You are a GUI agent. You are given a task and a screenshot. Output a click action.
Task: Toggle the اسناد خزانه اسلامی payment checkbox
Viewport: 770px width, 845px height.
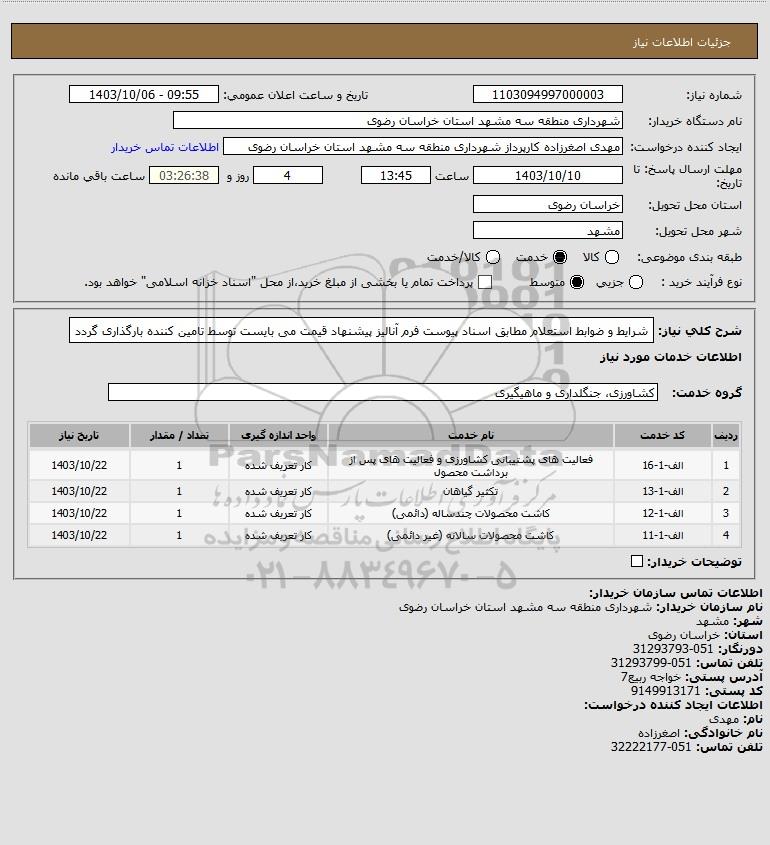pyautogui.click(x=485, y=282)
